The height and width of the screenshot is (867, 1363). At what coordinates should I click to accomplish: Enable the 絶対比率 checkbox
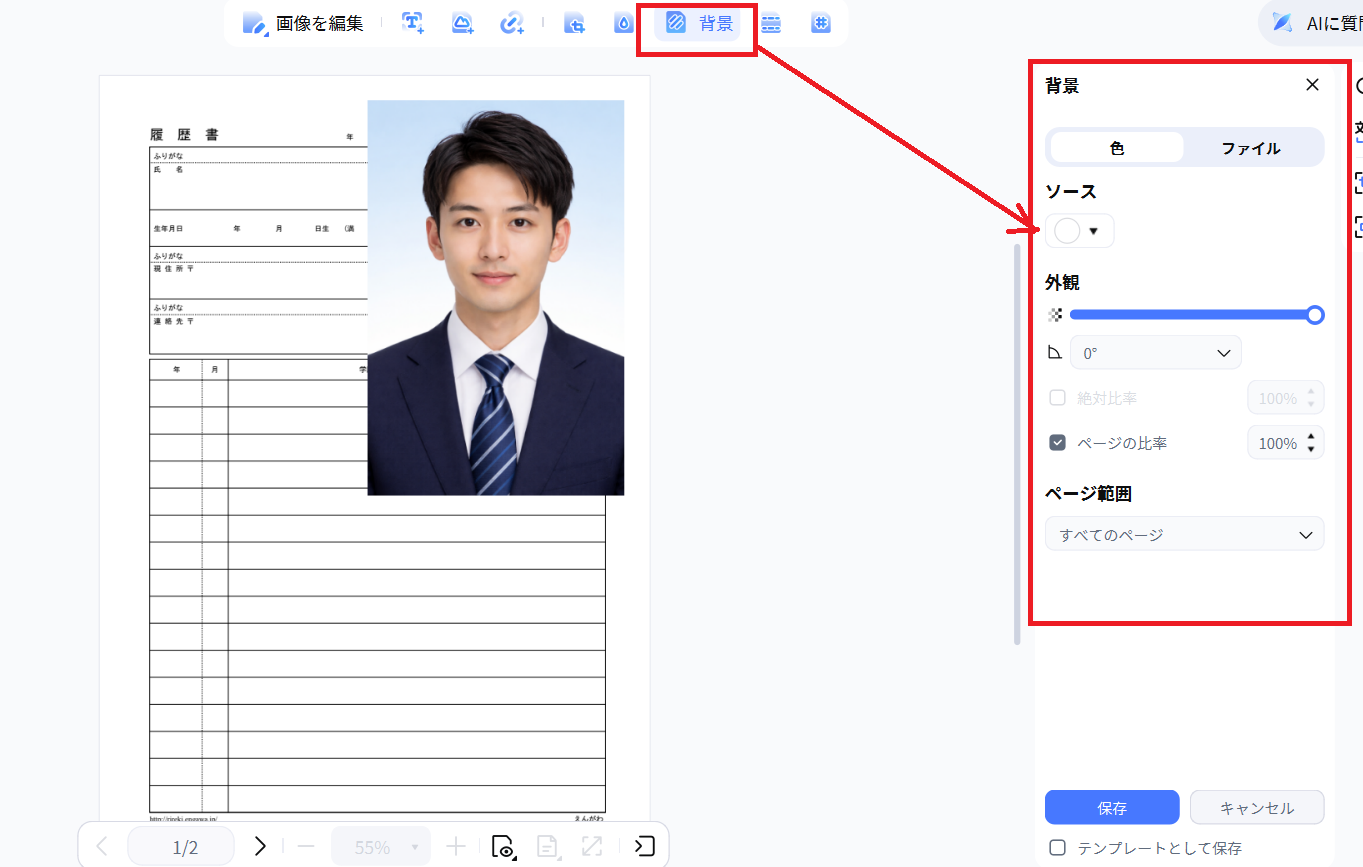(x=1057, y=398)
